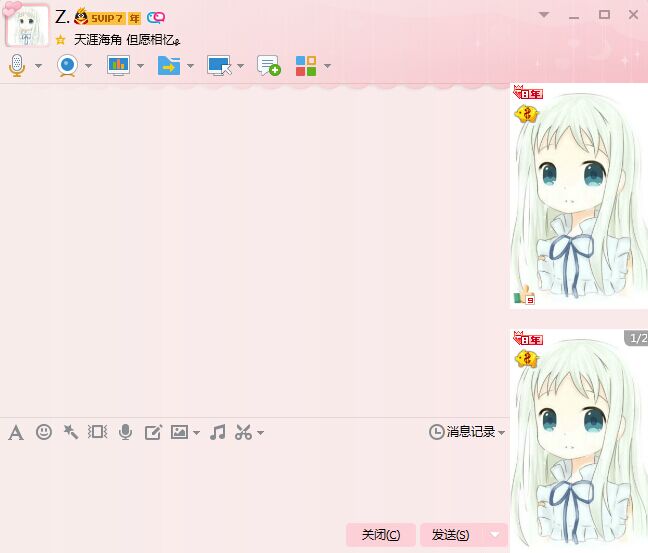Minimize the chat window
648x553 pixels.
tap(574, 17)
